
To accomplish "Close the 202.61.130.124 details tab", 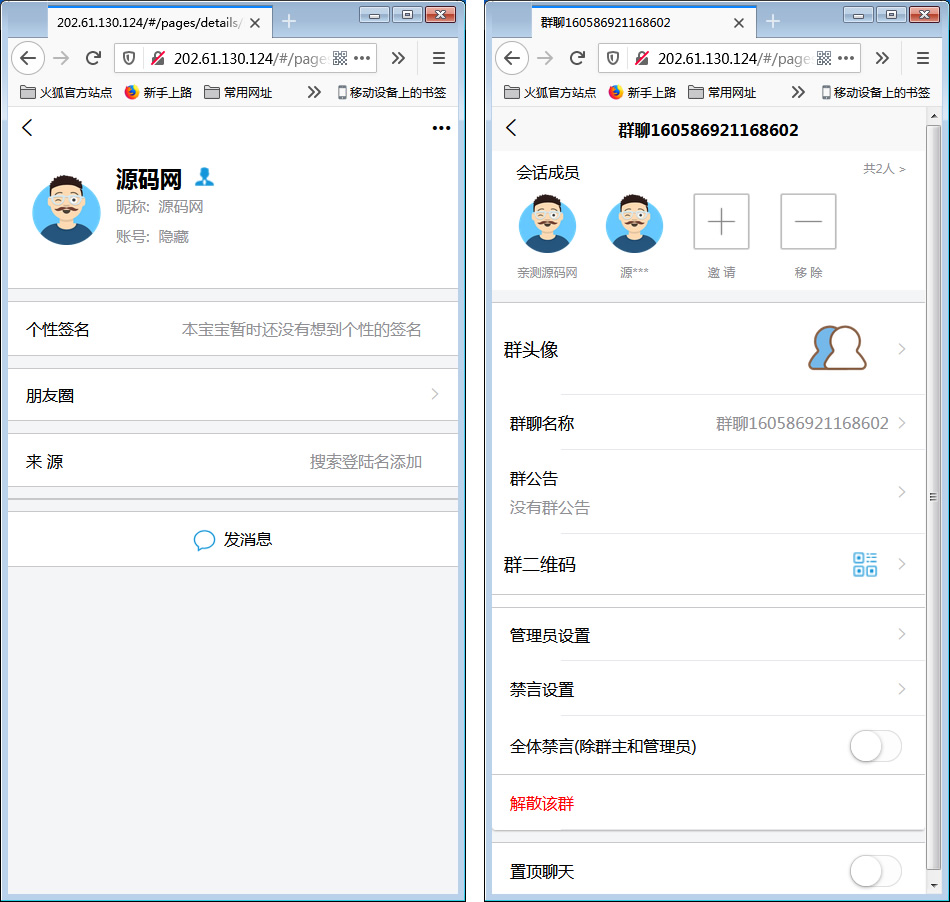I will [x=255, y=23].
